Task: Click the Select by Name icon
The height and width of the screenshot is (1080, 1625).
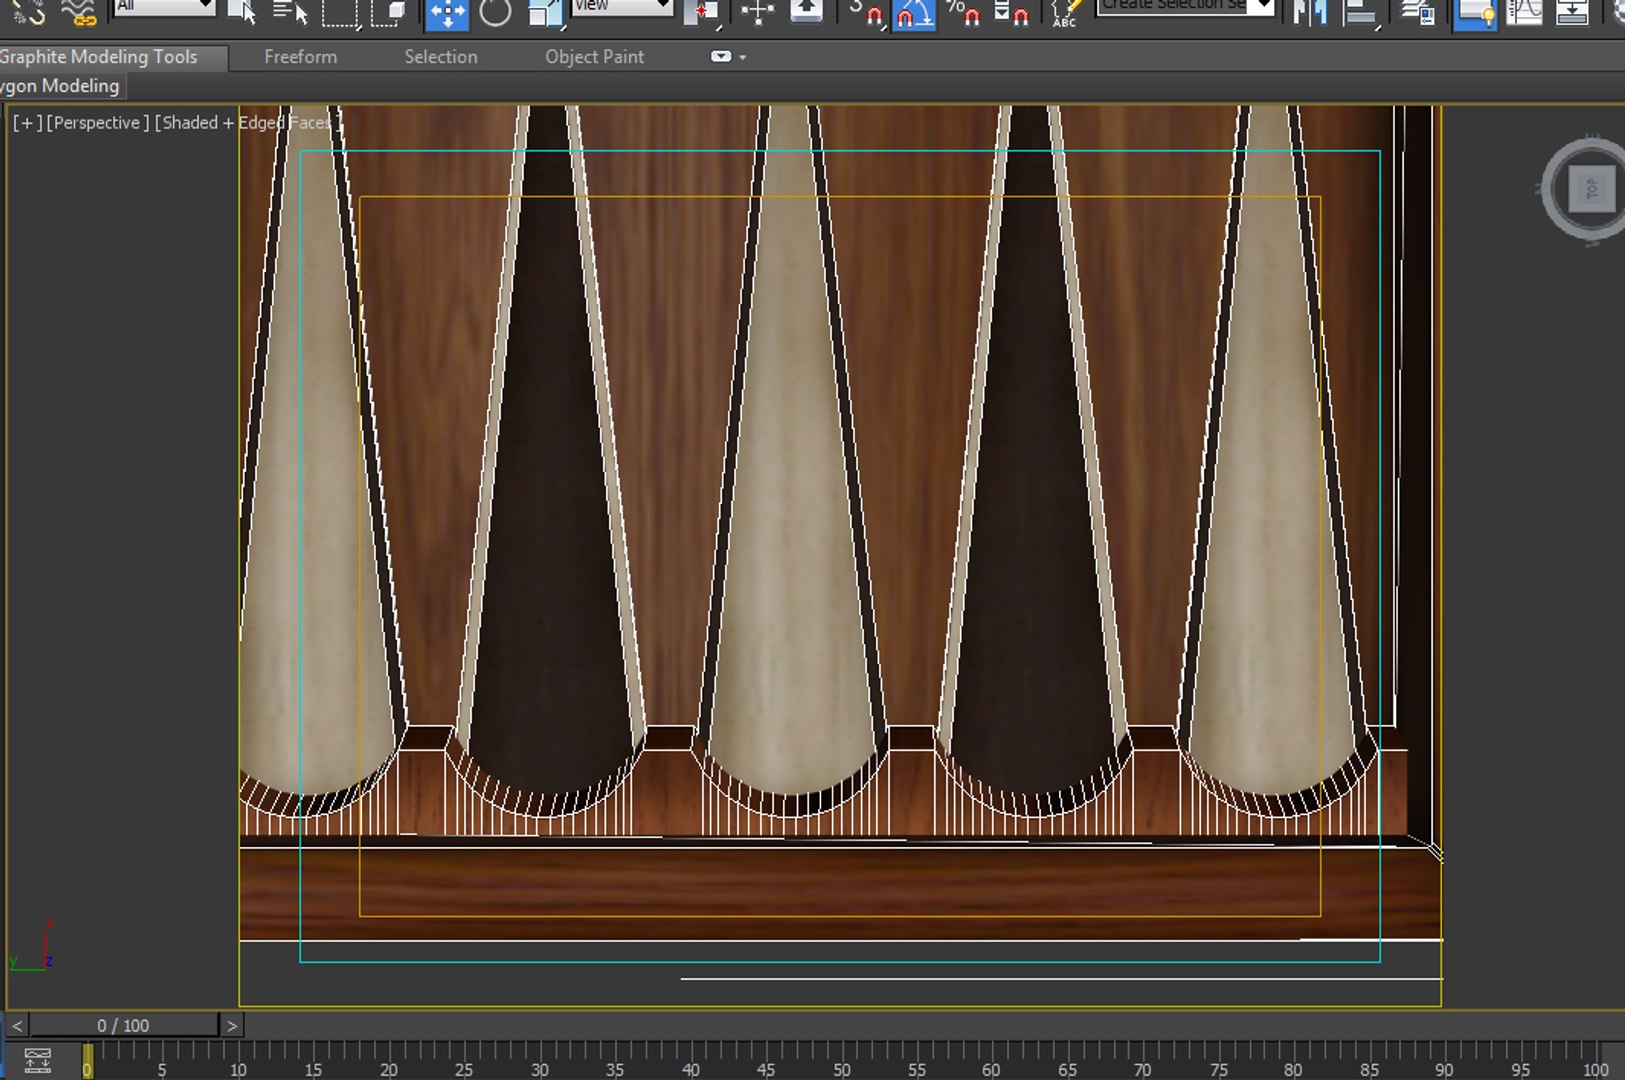Action: tap(290, 12)
